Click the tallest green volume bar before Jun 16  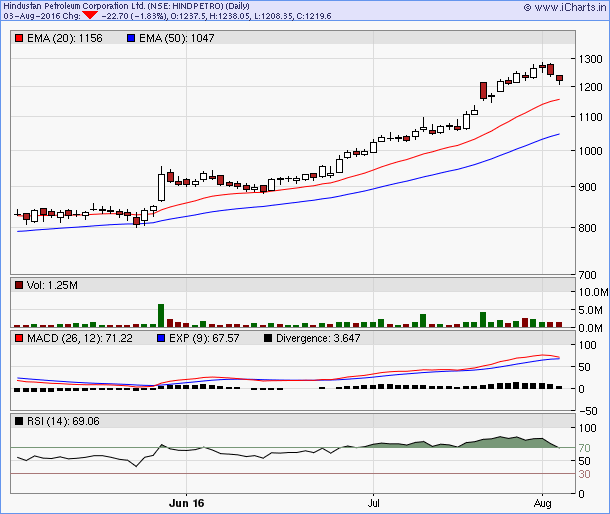tap(161, 315)
